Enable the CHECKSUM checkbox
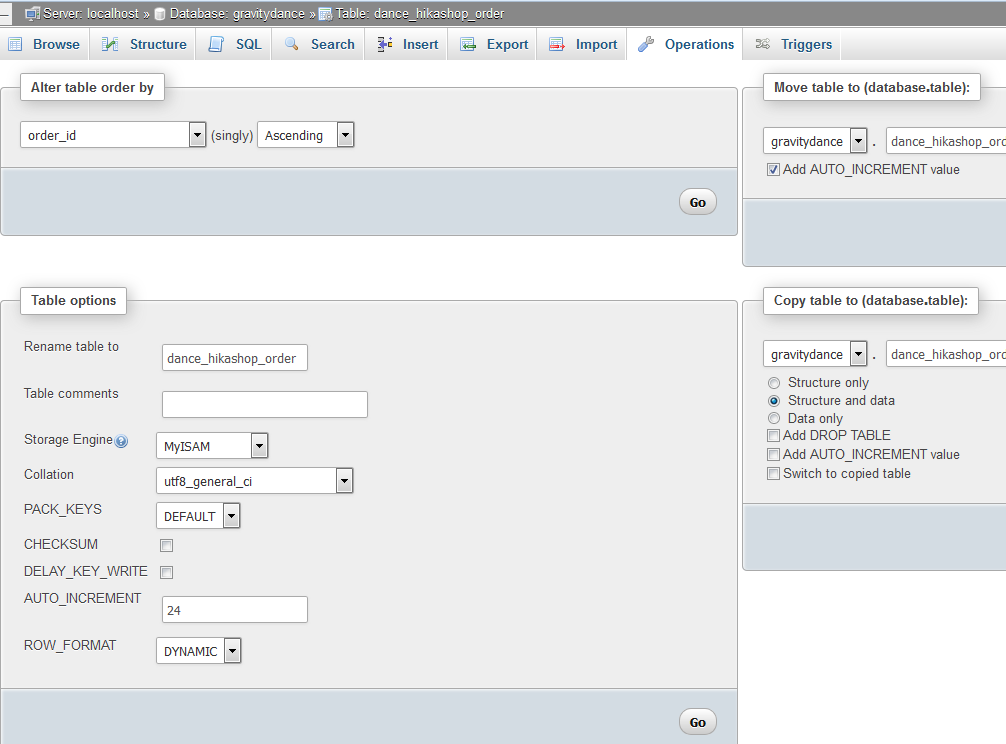Screen dimensions: 1006x744 [167, 546]
